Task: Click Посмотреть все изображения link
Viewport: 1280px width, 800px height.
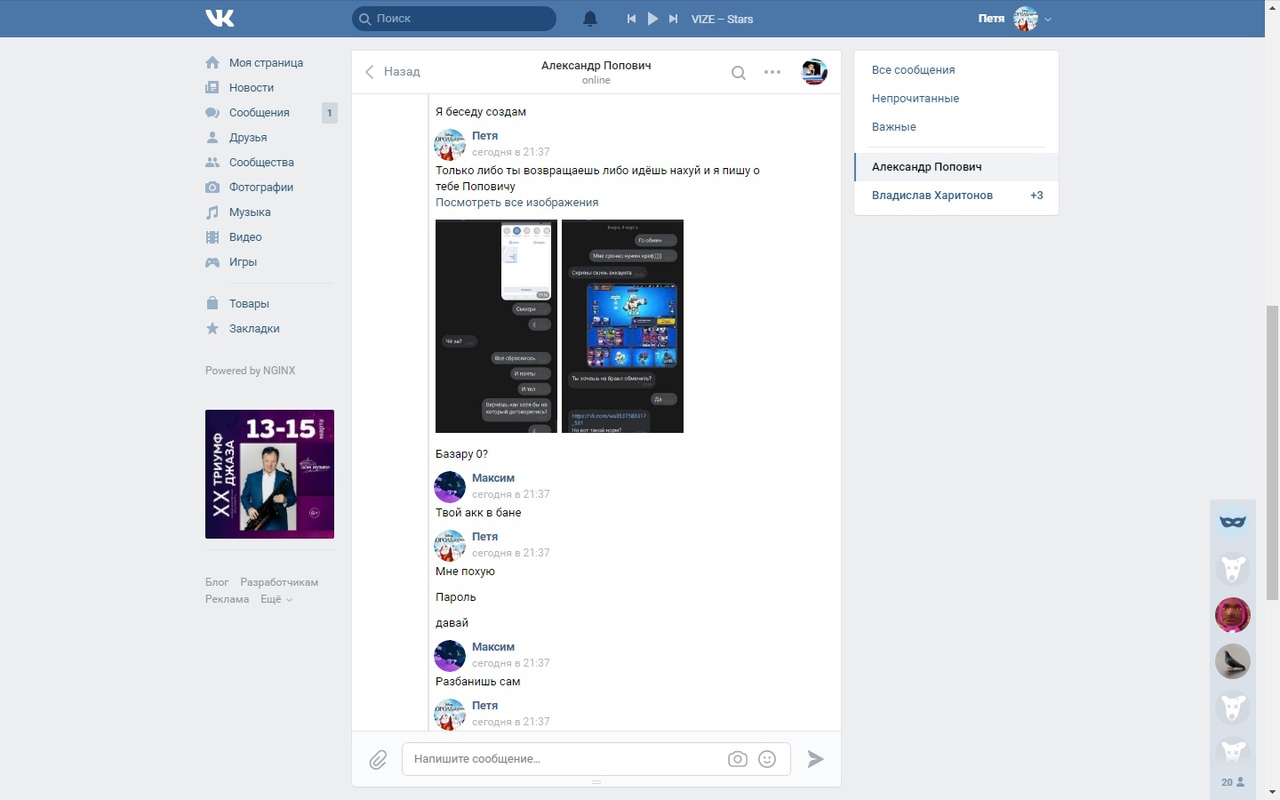Action: click(517, 202)
